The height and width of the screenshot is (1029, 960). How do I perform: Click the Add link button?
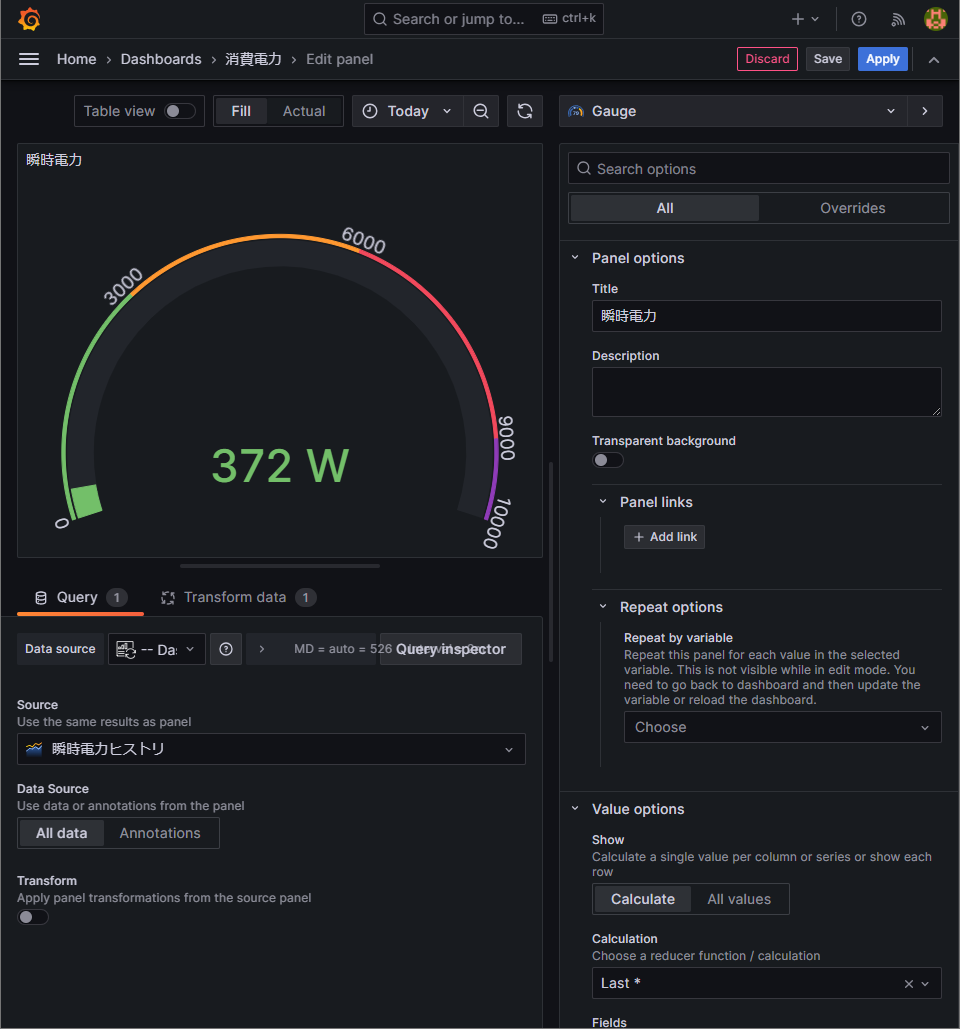[664, 537]
